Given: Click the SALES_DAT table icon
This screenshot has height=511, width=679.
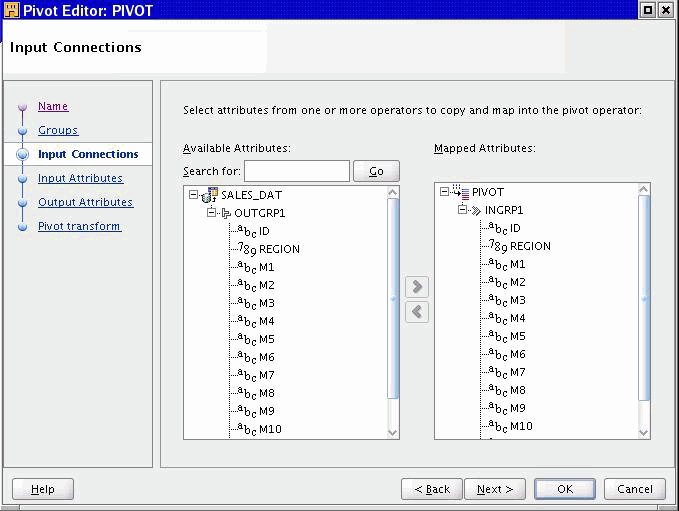Looking at the screenshot, I should (x=211, y=194).
